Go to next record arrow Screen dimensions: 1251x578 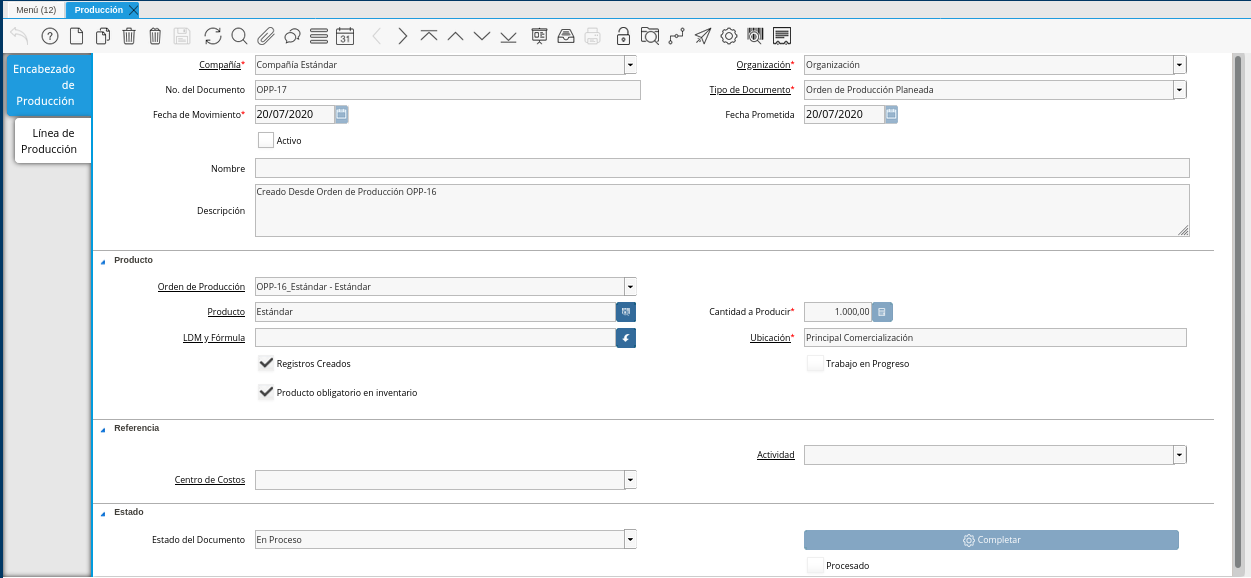pyautogui.click(x=403, y=36)
